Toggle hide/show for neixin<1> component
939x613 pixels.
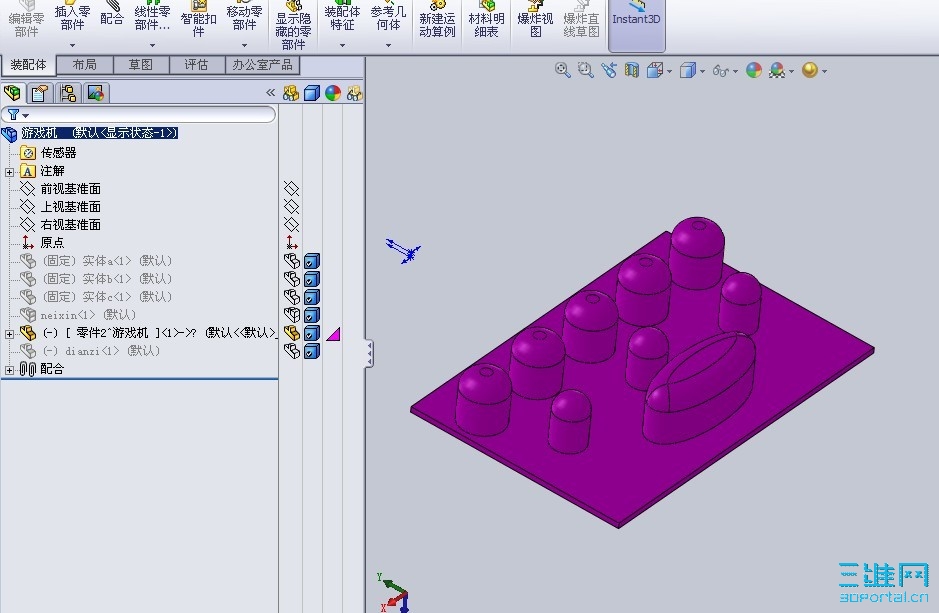click(x=292, y=315)
